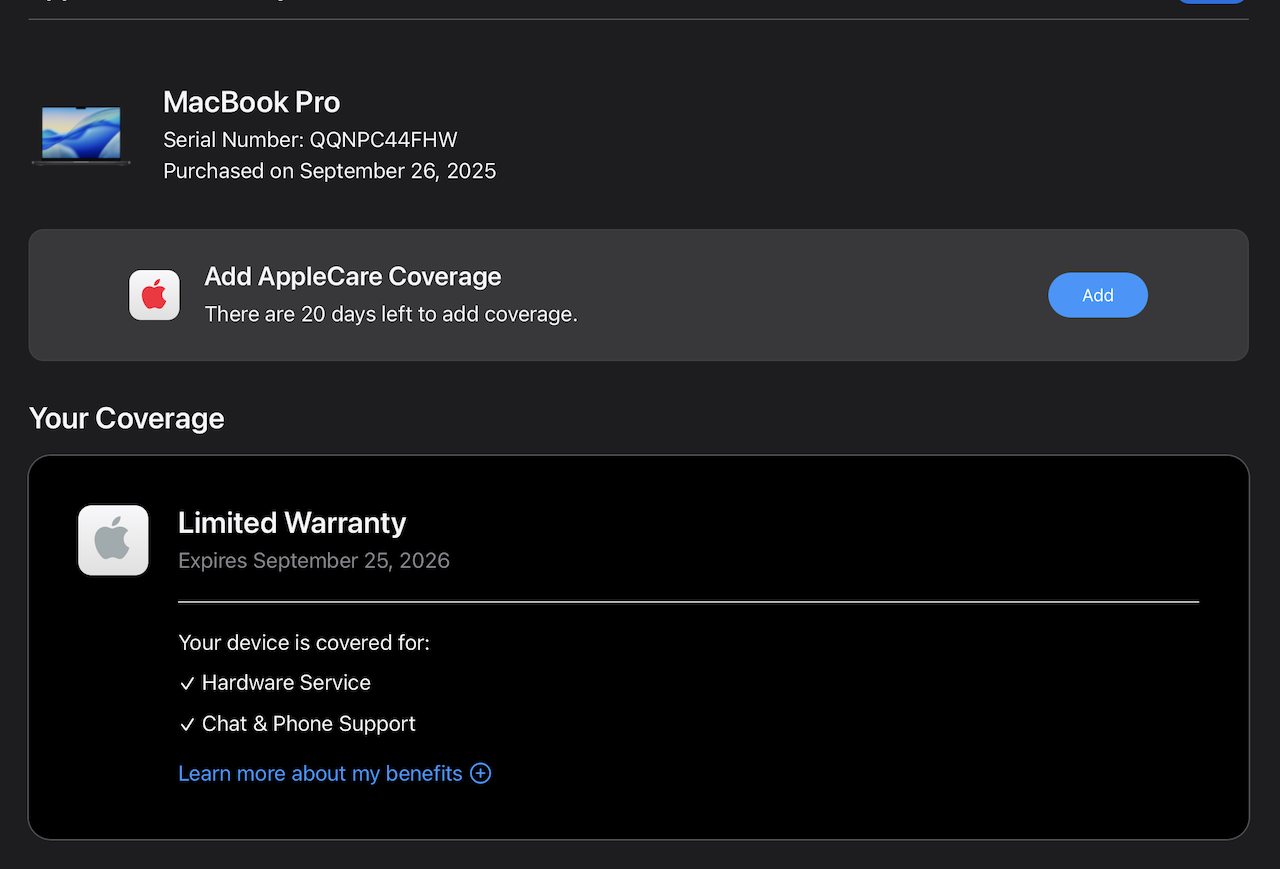Click the checkmark next to Chat & Phone Support
This screenshot has height=869, width=1280.
click(x=187, y=725)
